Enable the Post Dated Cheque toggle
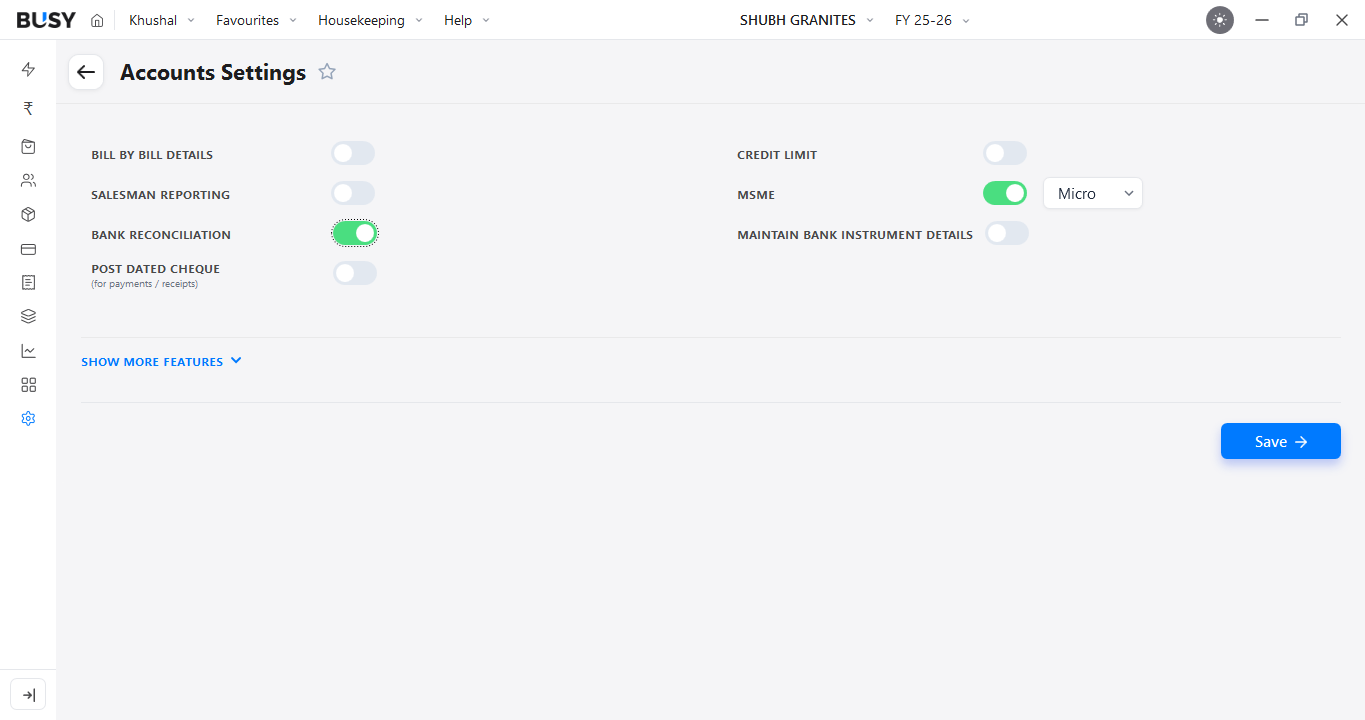This screenshot has width=1365, height=720. [x=355, y=273]
